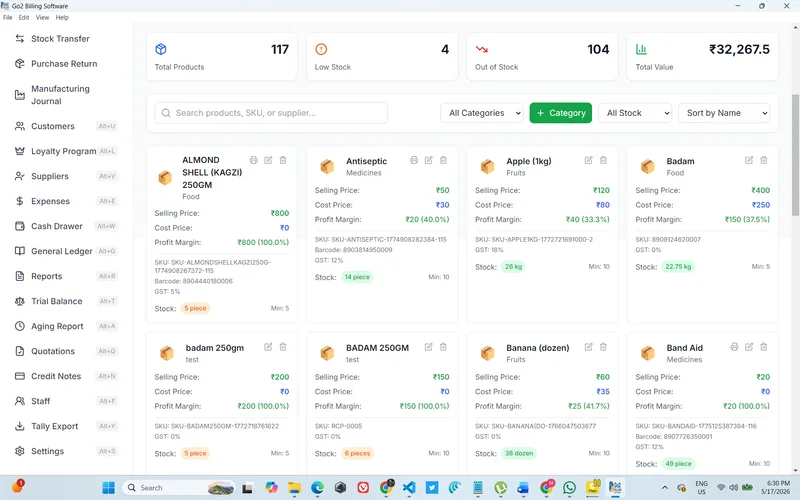800x500 pixels.
Task: Delete the Antiseptic product
Action: (443, 160)
